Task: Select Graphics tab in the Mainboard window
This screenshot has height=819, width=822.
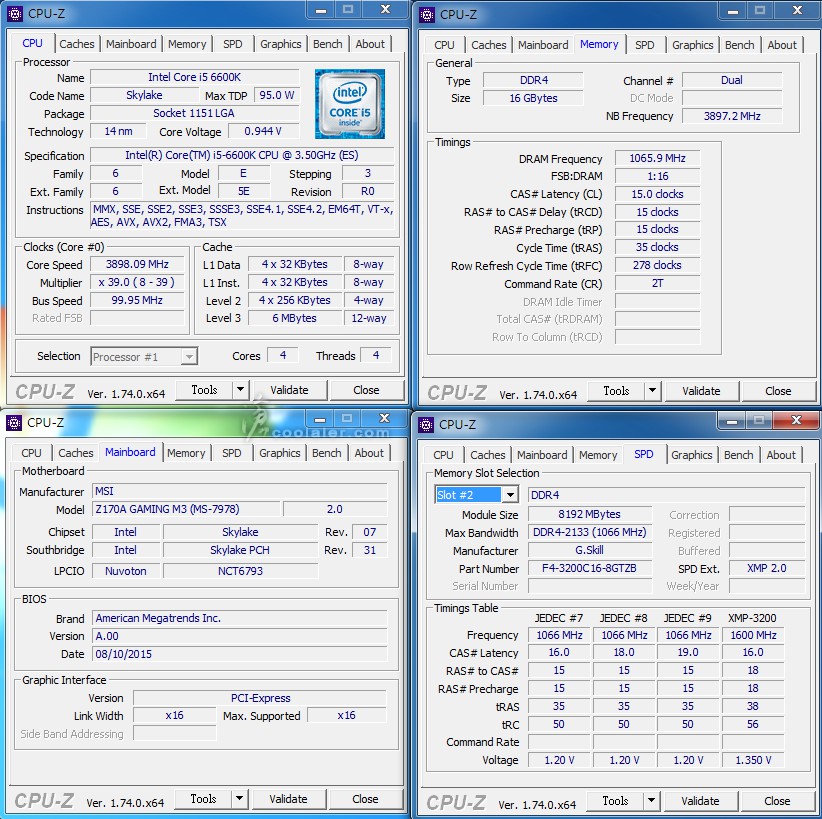Action: point(280,453)
